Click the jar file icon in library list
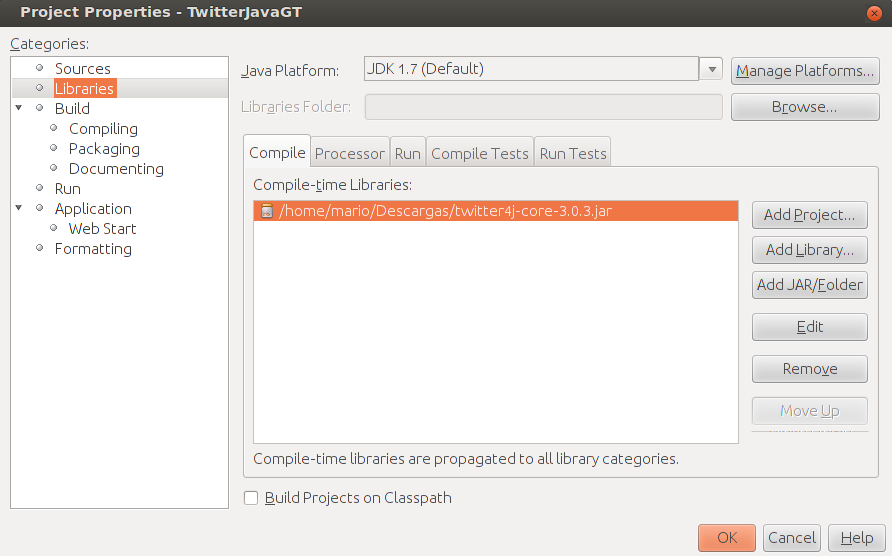Screen dimensions: 892x556 pos(267,211)
